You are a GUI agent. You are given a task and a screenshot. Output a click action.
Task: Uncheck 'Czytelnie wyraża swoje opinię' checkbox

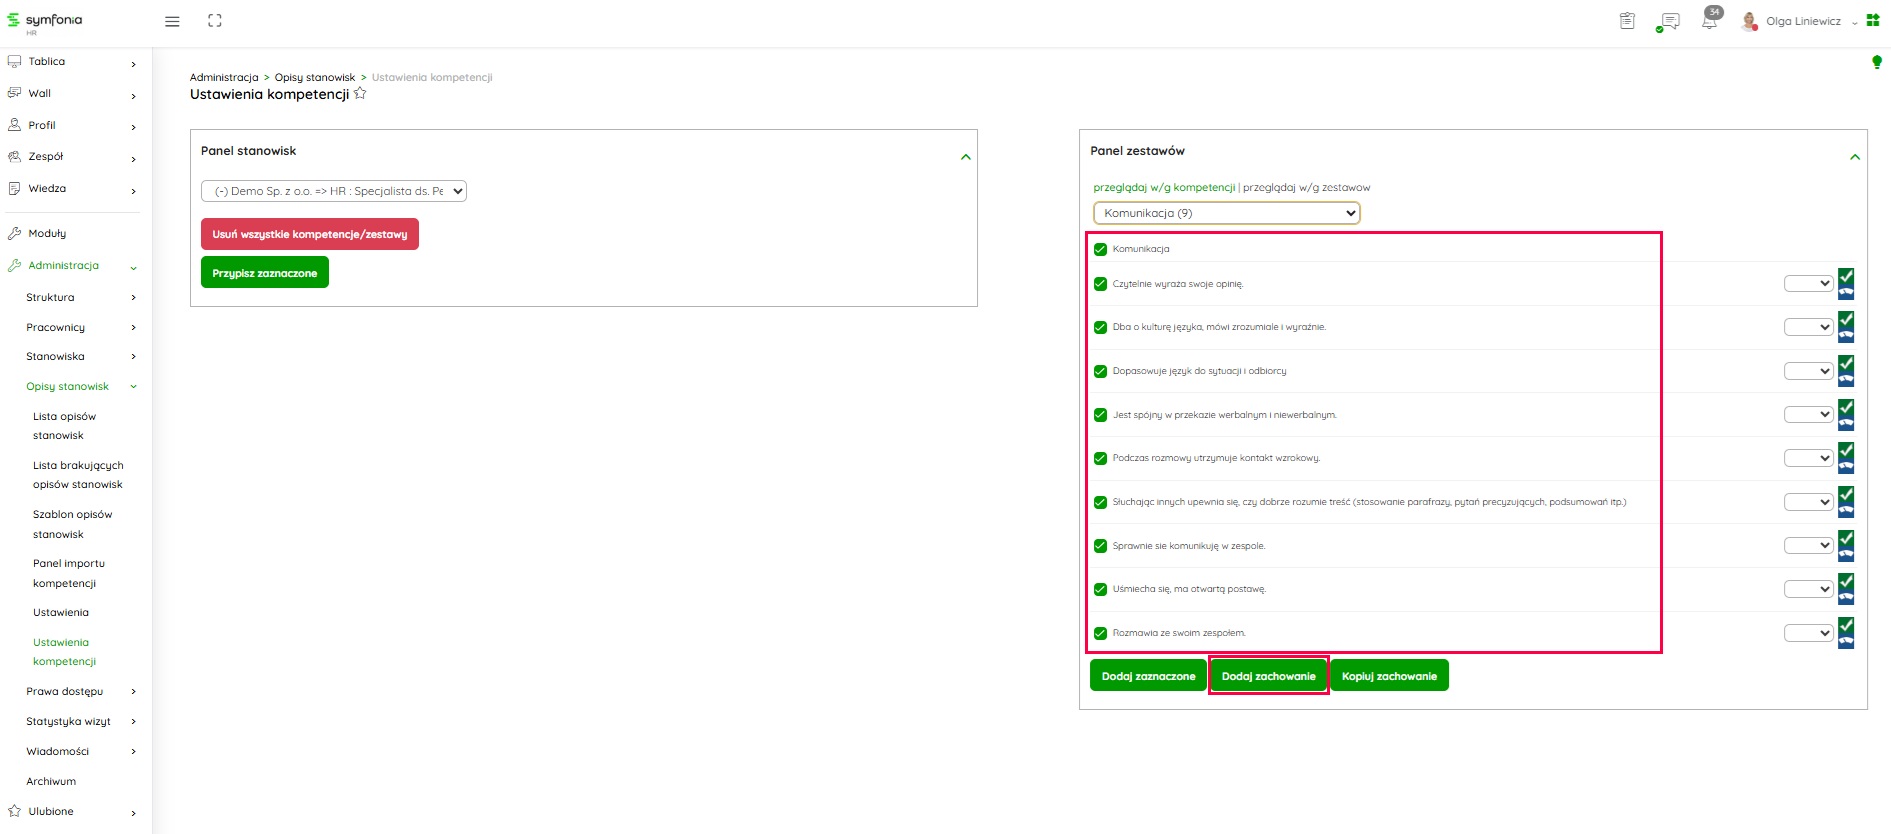point(1100,284)
